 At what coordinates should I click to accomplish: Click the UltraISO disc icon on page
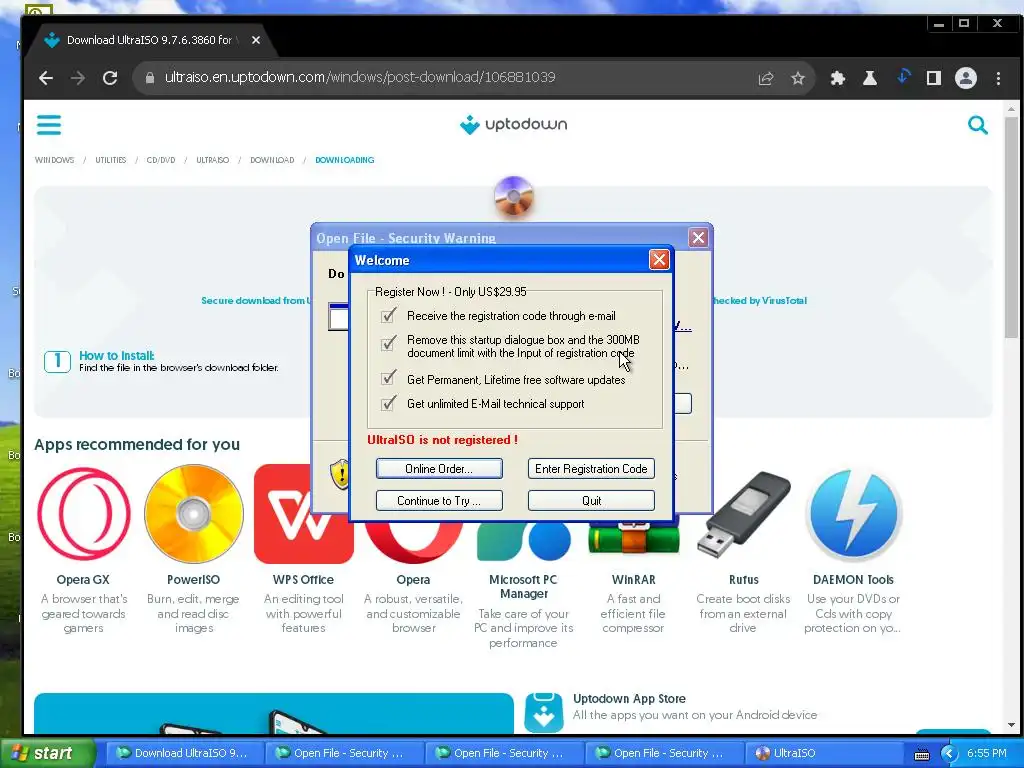pos(513,196)
